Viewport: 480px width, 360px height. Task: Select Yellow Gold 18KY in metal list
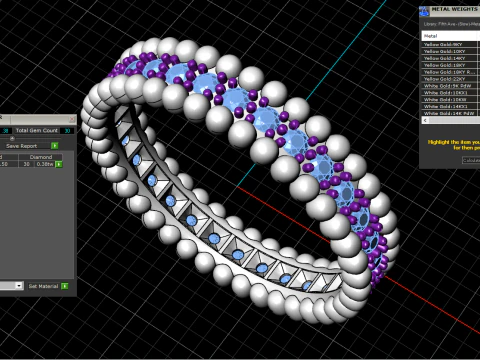[x=449, y=65]
